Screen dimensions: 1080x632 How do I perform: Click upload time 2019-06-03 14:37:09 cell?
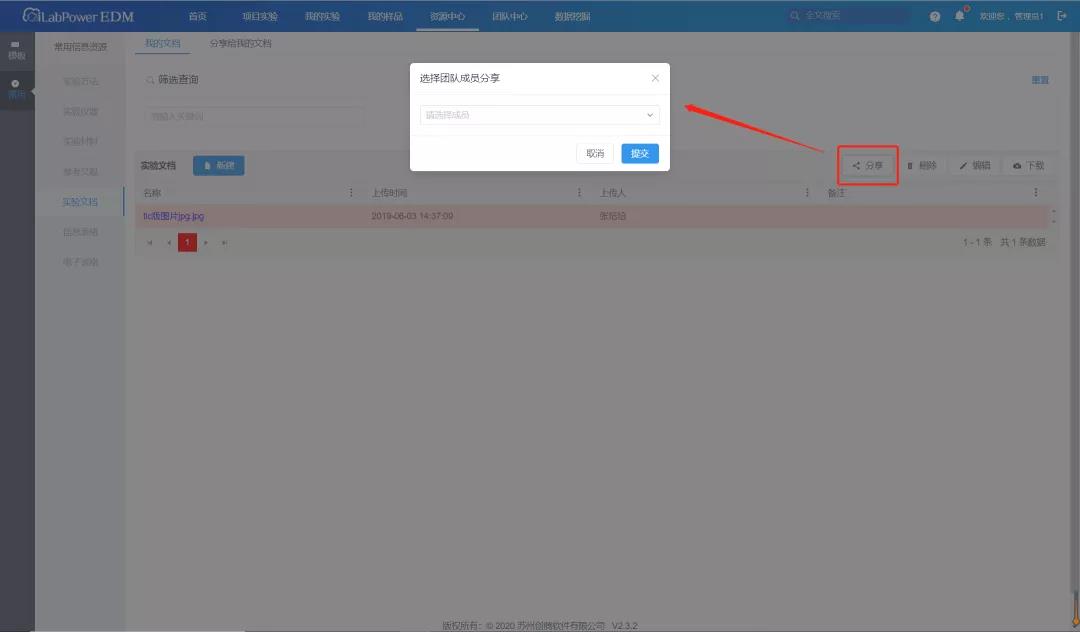click(412, 216)
